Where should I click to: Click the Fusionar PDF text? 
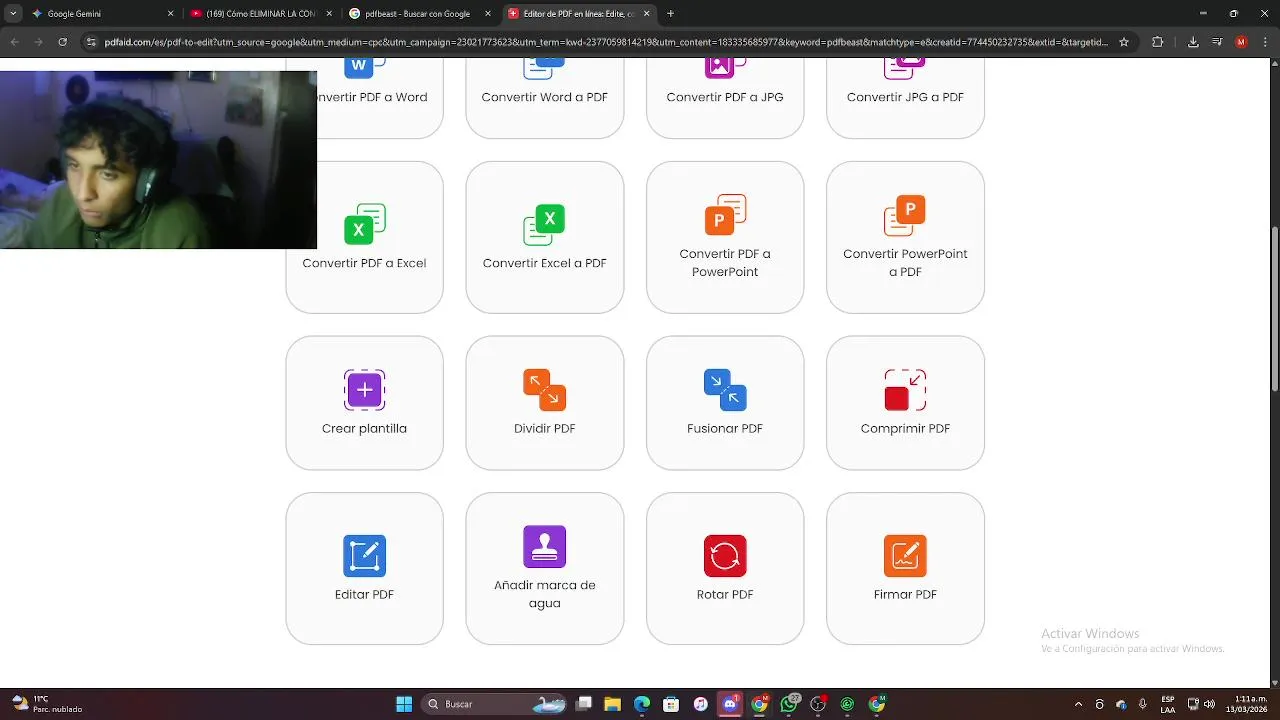click(x=725, y=429)
